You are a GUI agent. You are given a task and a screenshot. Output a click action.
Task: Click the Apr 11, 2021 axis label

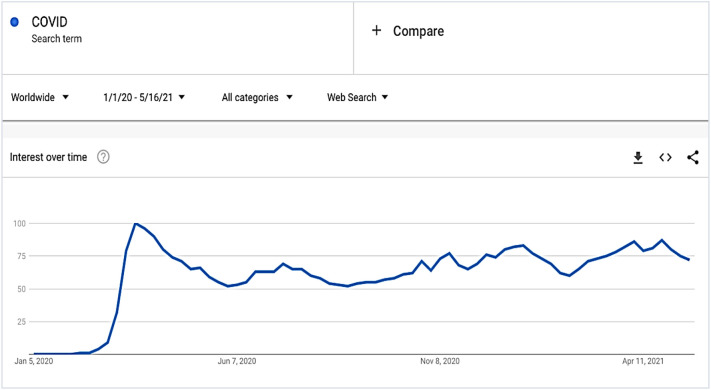point(643,361)
